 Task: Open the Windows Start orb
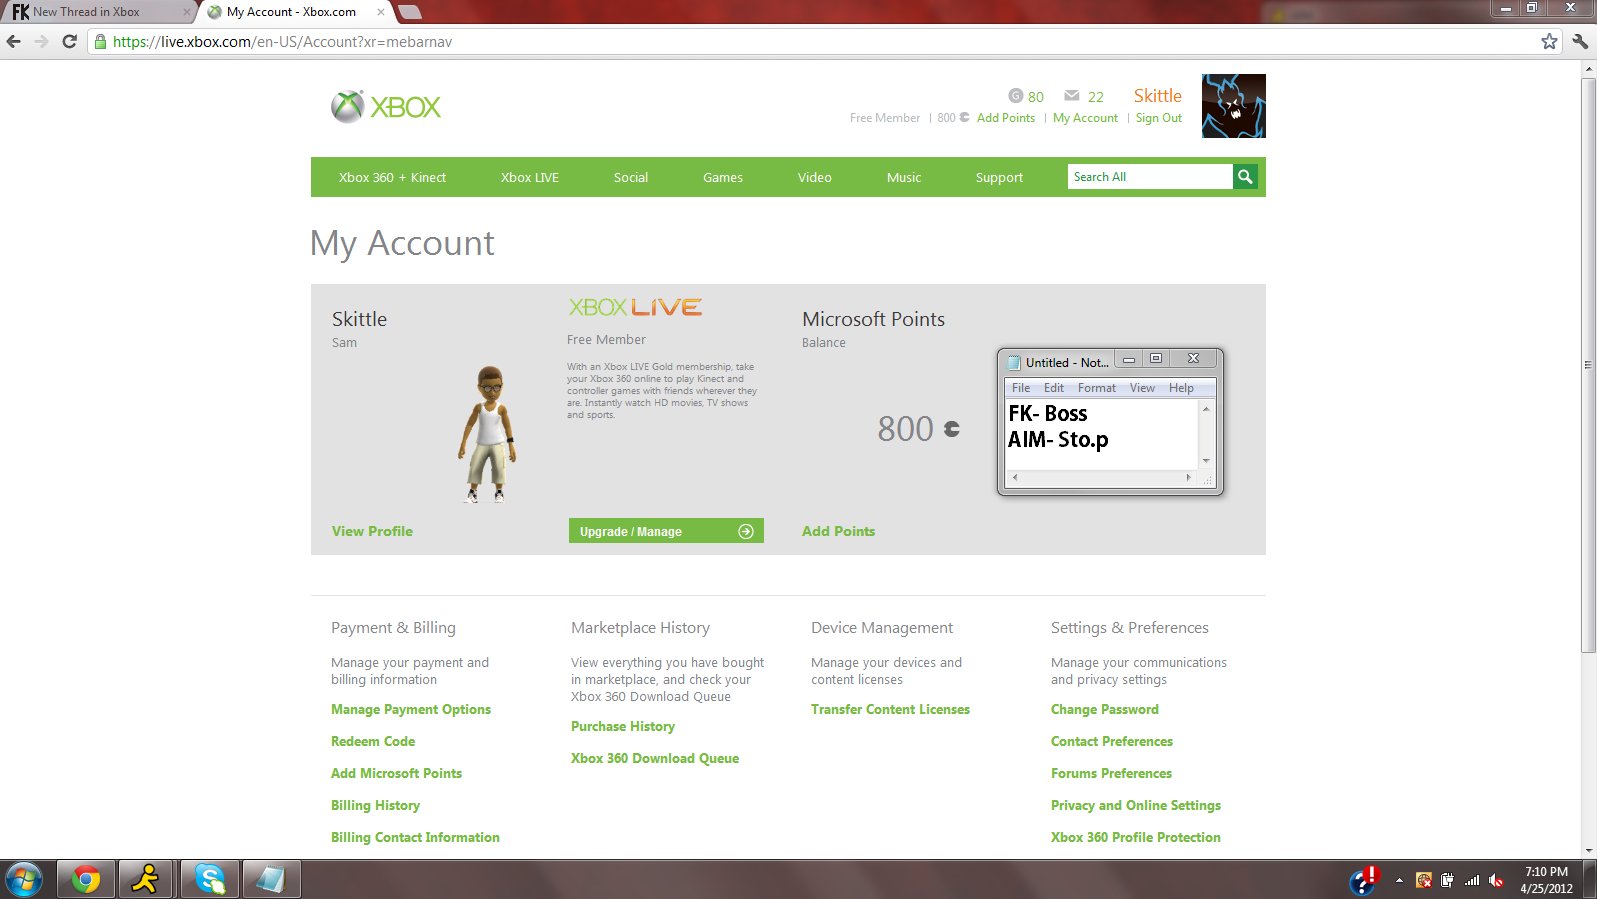pyautogui.click(x=23, y=880)
